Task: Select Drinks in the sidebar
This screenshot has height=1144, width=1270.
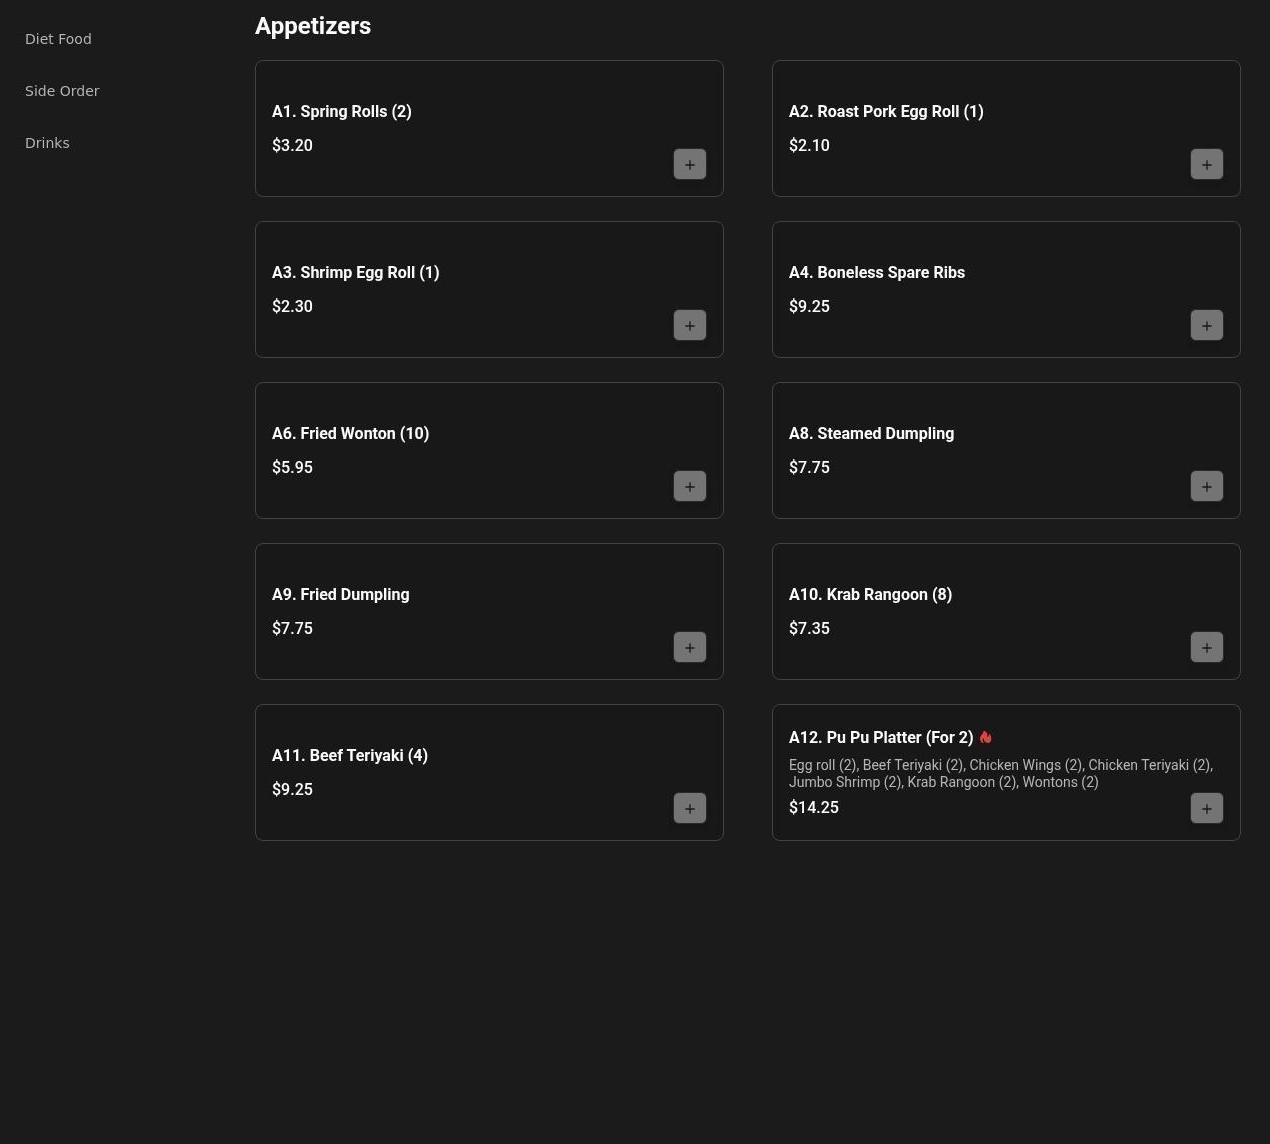Action: [x=47, y=143]
